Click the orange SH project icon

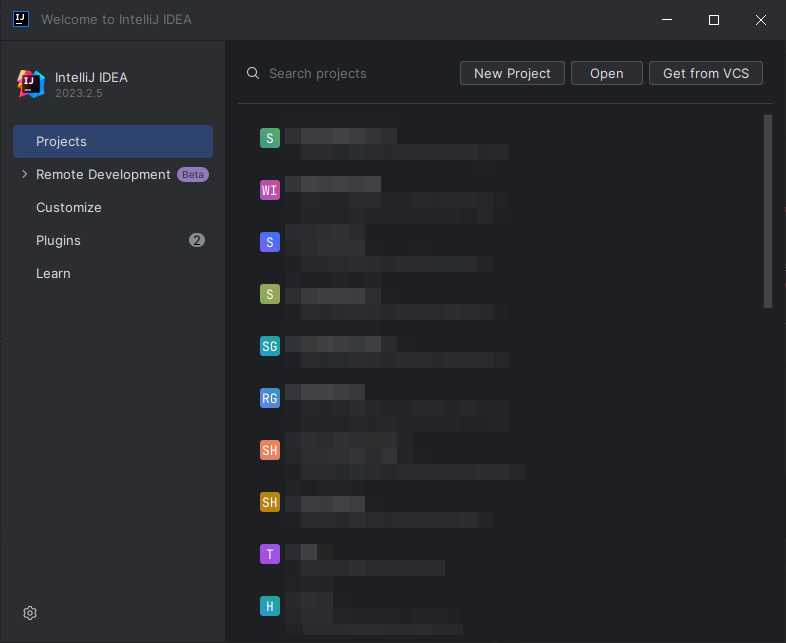270,450
